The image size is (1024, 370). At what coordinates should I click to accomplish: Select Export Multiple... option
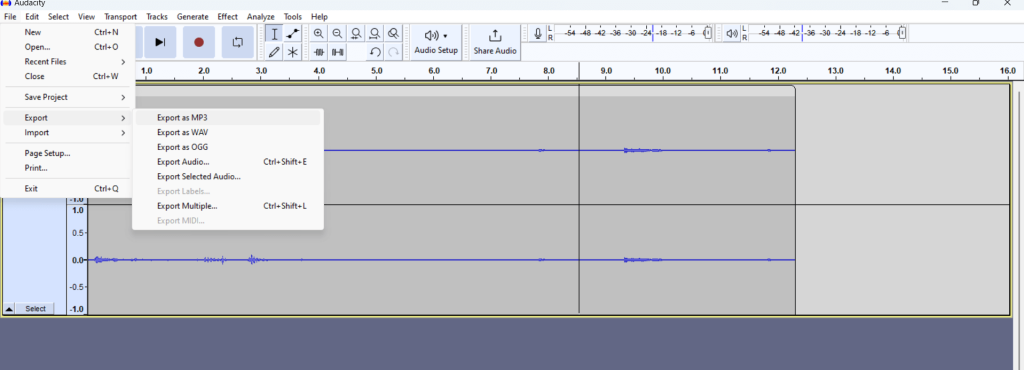click(228, 206)
